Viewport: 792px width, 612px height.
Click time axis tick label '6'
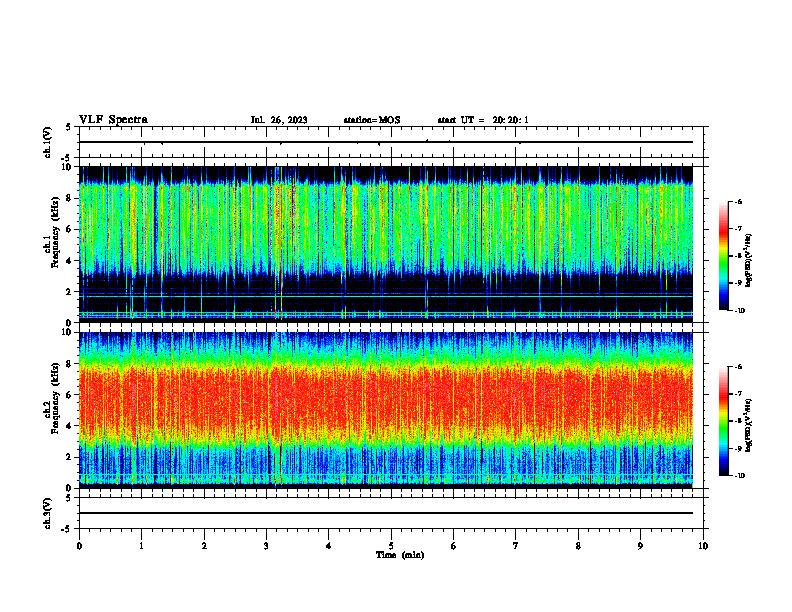tap(454, 546)
